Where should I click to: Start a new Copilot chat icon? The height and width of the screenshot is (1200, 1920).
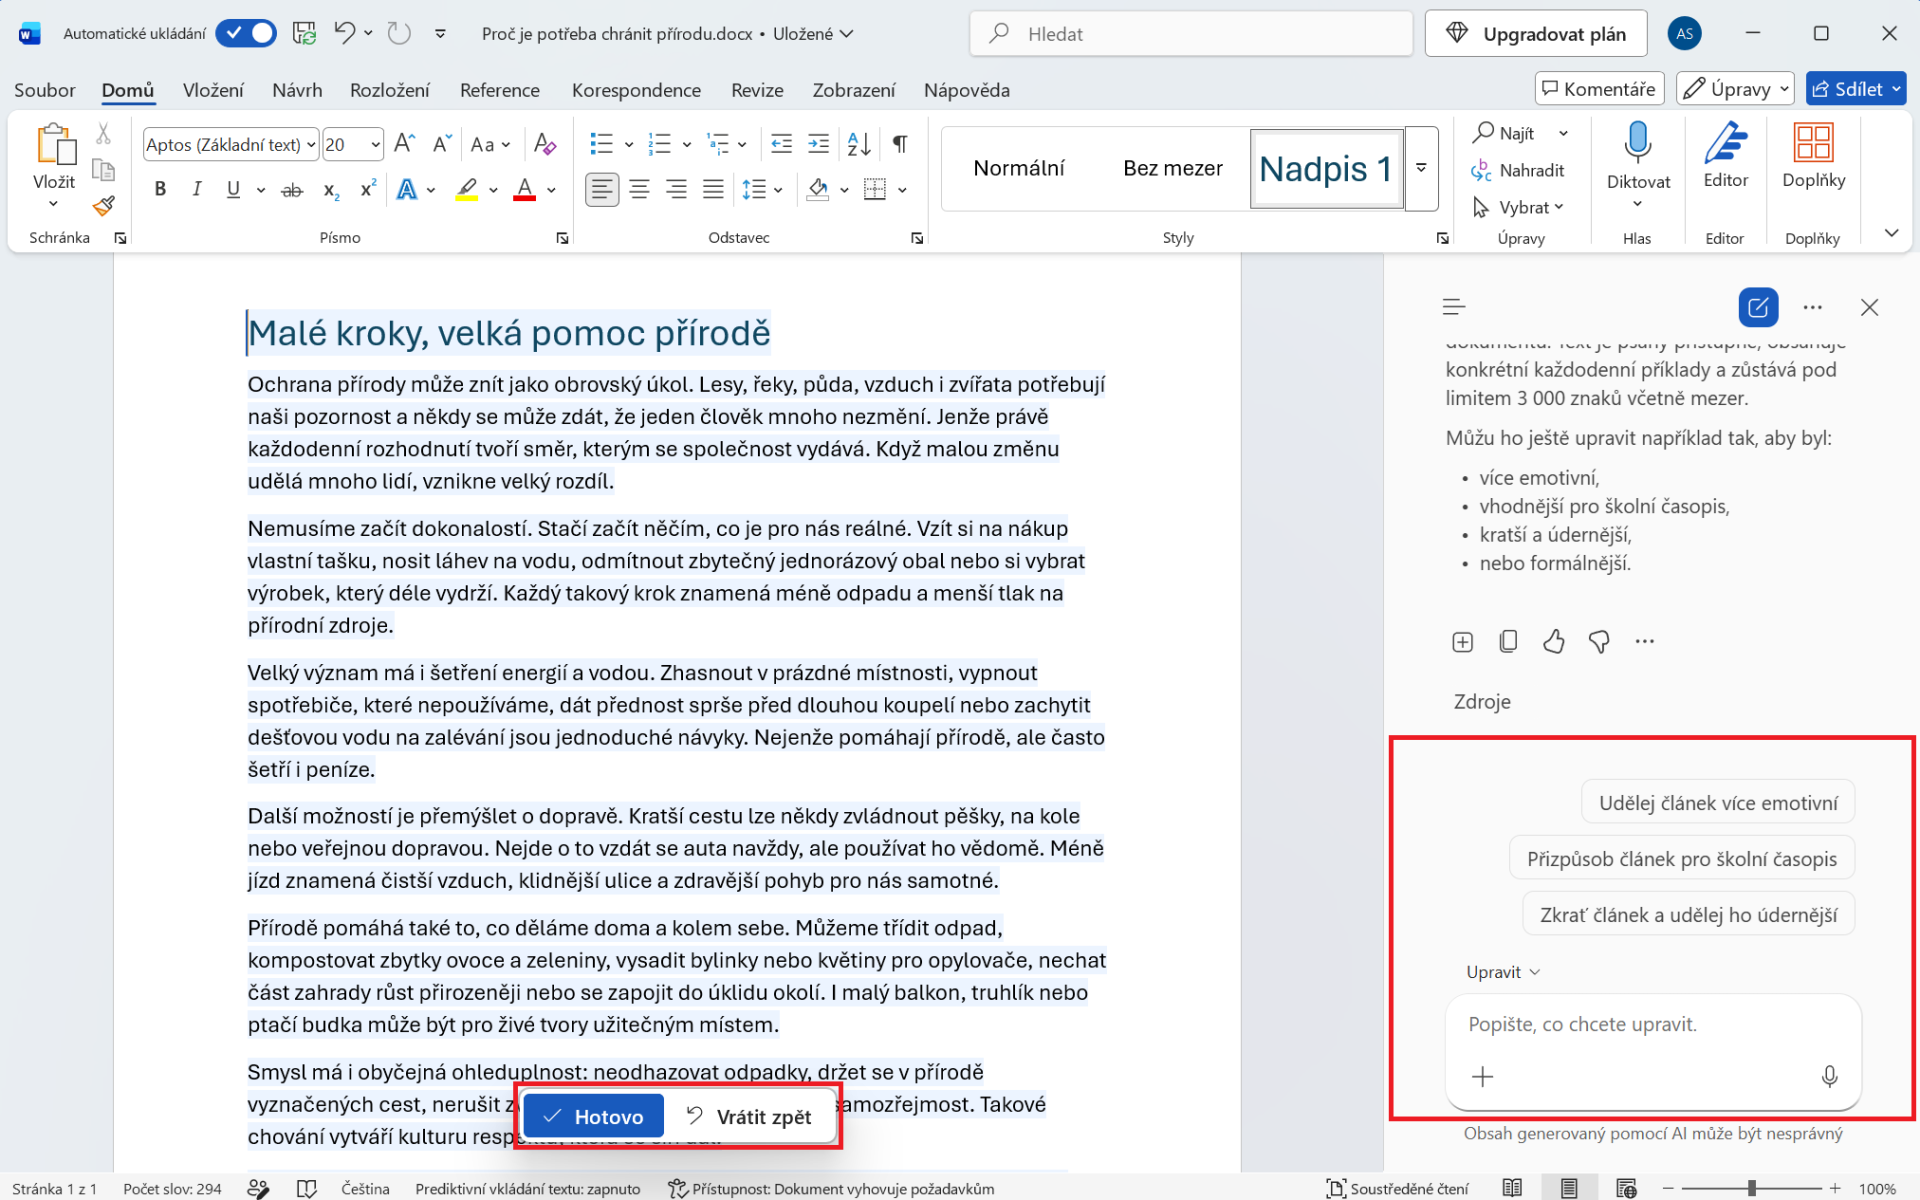pos(1758,307)
